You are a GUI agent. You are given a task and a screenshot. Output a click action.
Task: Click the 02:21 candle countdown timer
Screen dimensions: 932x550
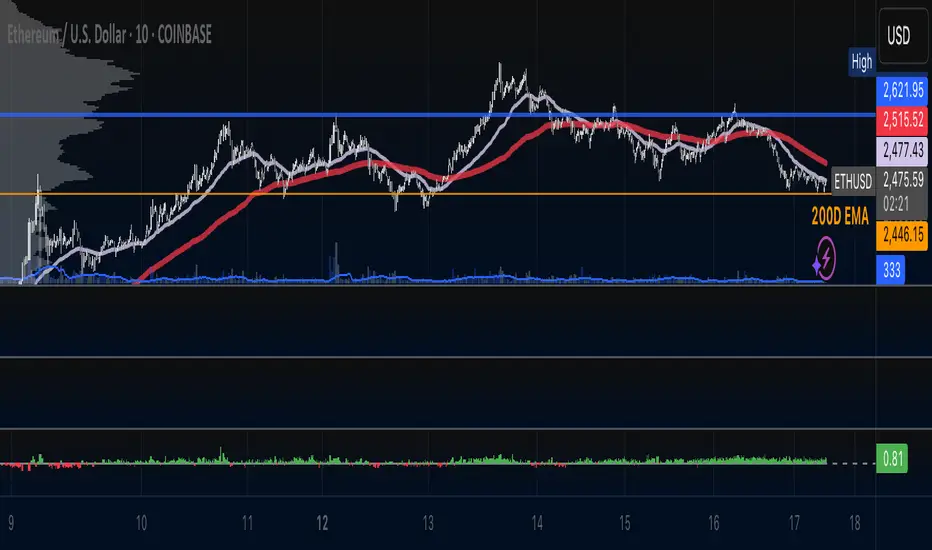click(896, 205)
